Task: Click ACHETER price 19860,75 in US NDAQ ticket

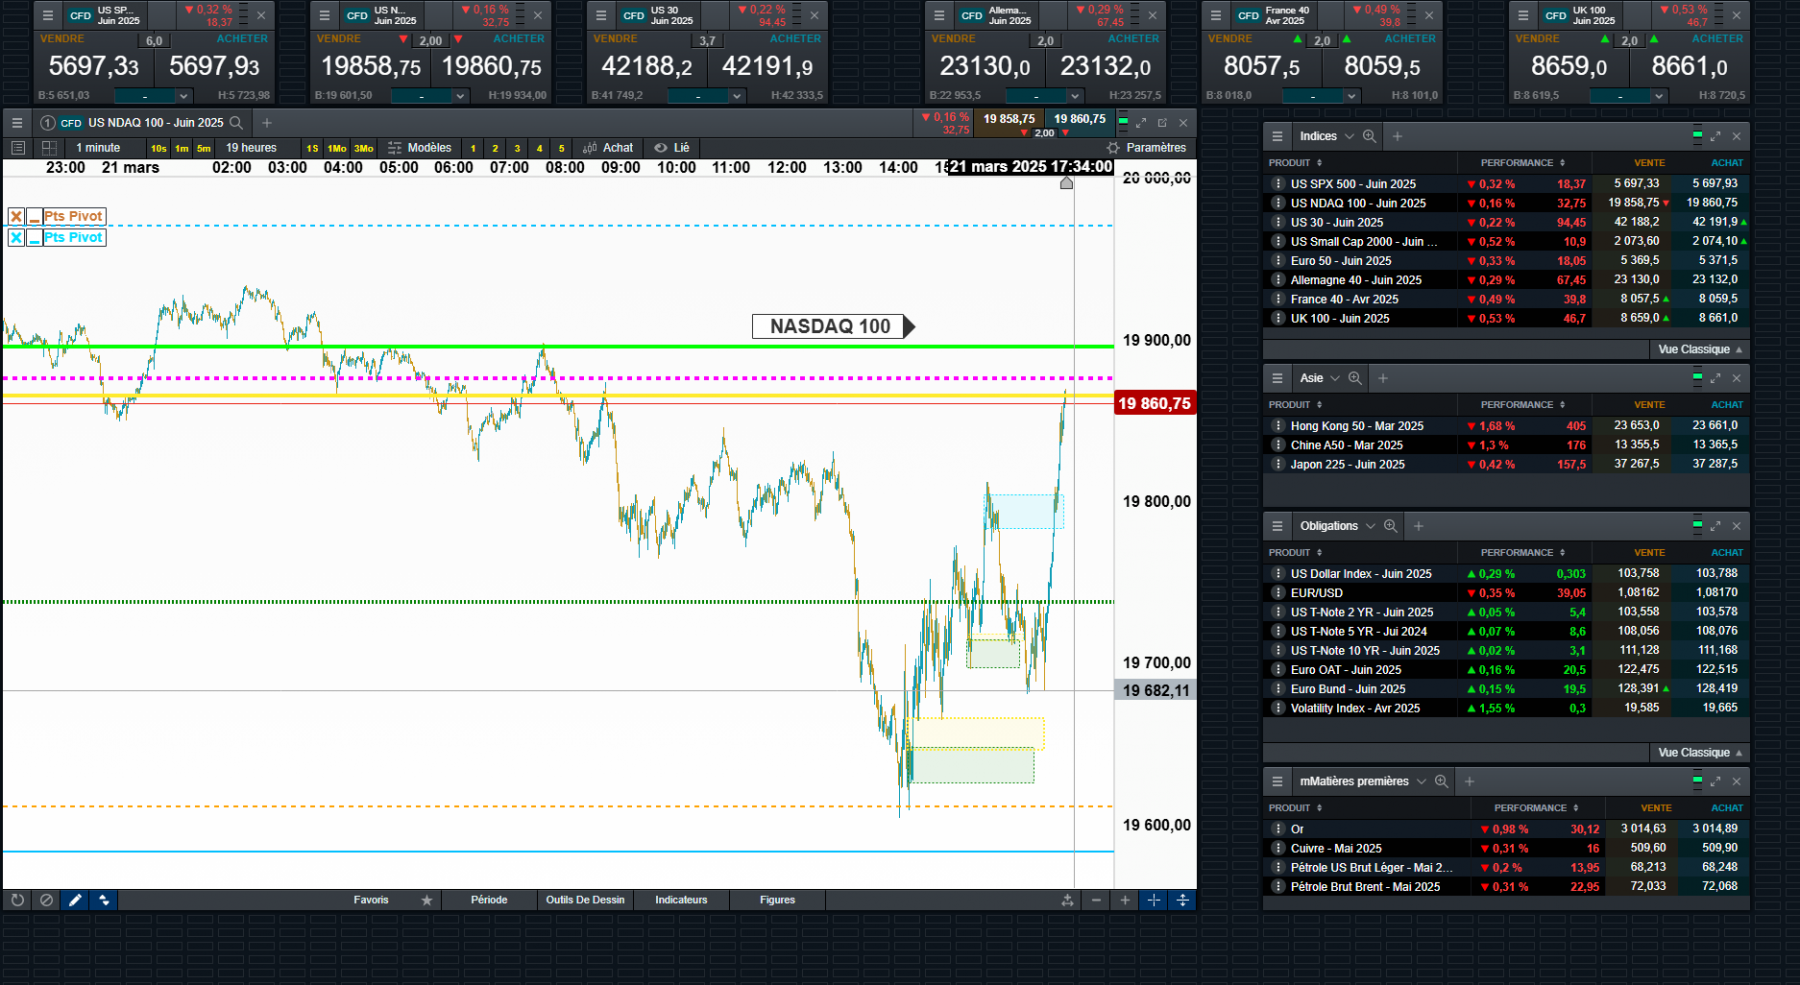Action: [491, 66]
